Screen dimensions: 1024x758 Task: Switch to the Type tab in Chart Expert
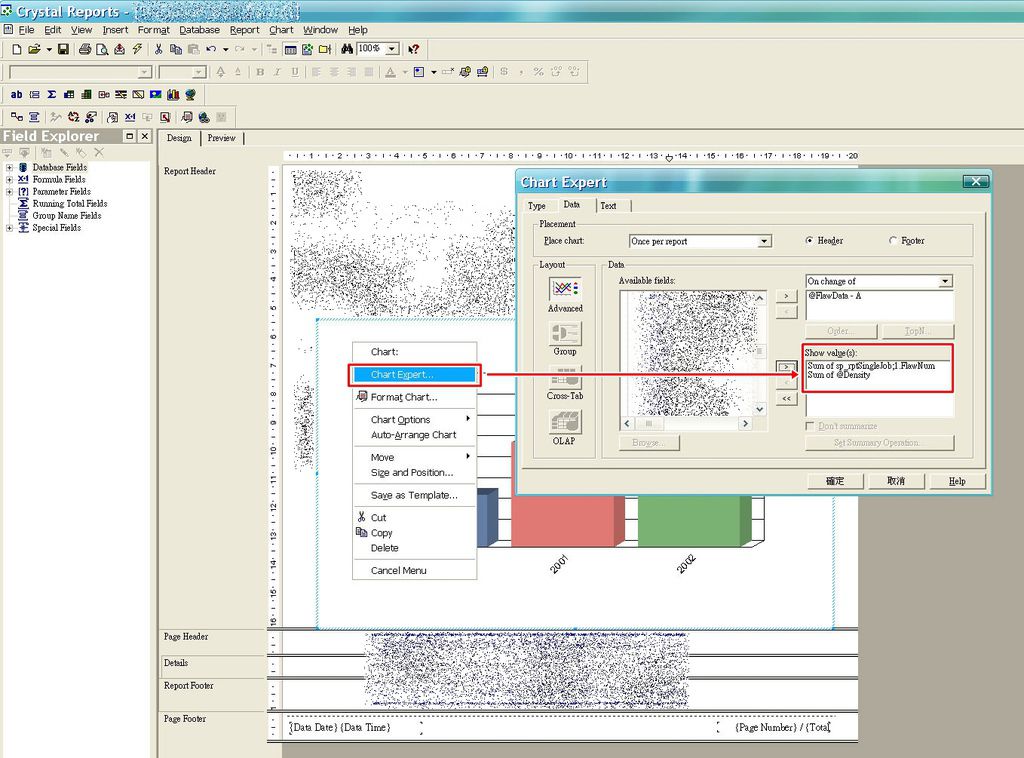point(537,206)
